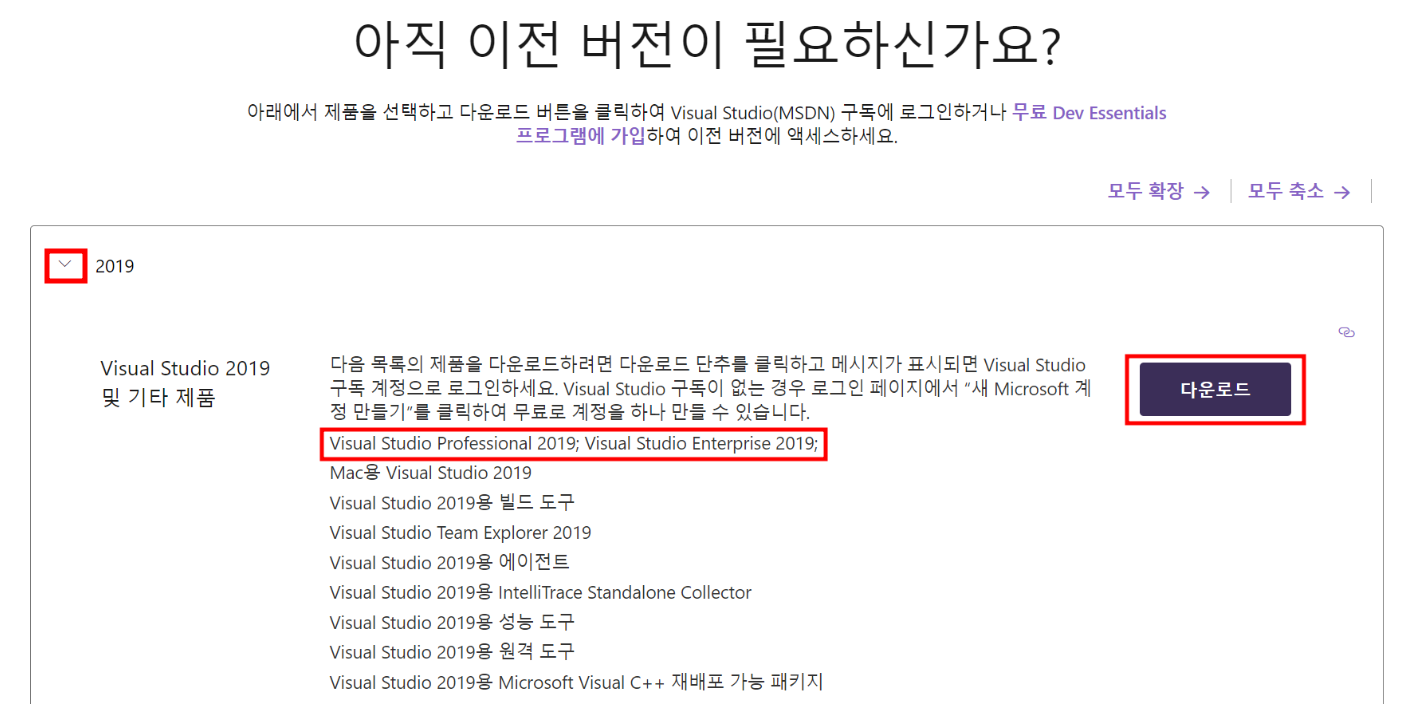Select Visual Studio 2019용 성능 도구 item
1407x704 pixels.
pos(452,623)
